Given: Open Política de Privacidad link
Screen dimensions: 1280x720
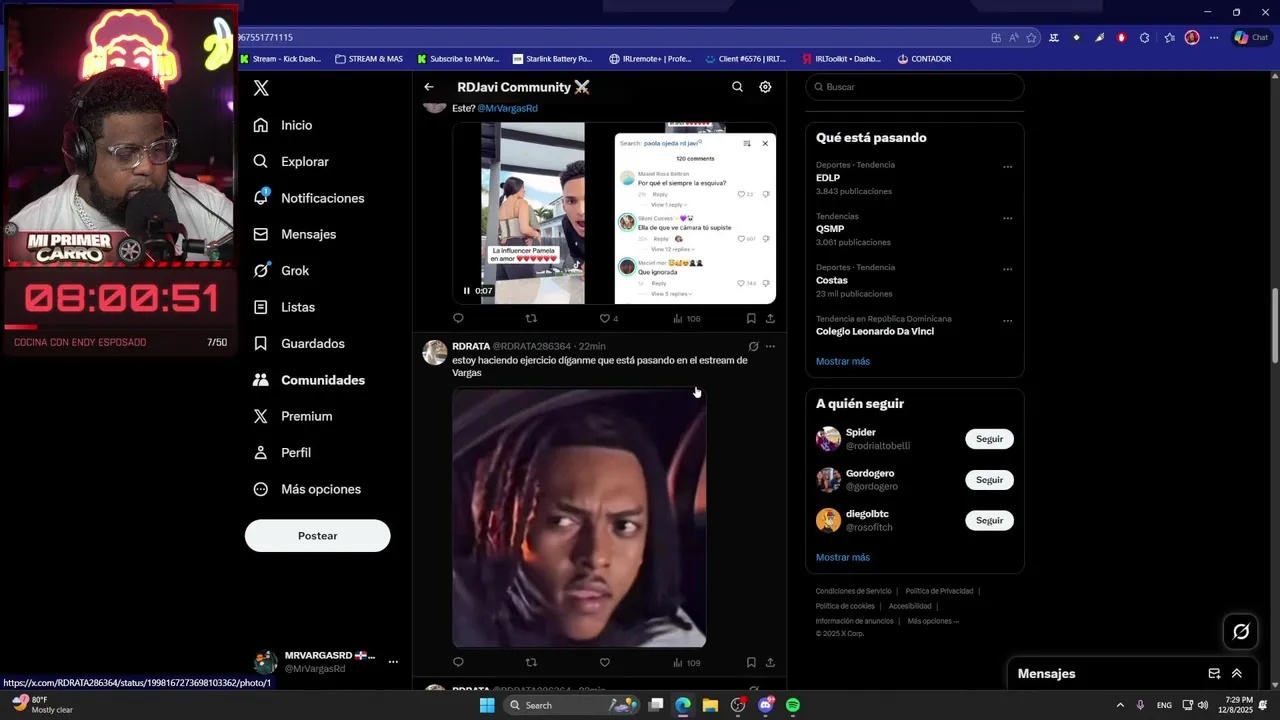Looking at the screenshot, I should (939, 591).
